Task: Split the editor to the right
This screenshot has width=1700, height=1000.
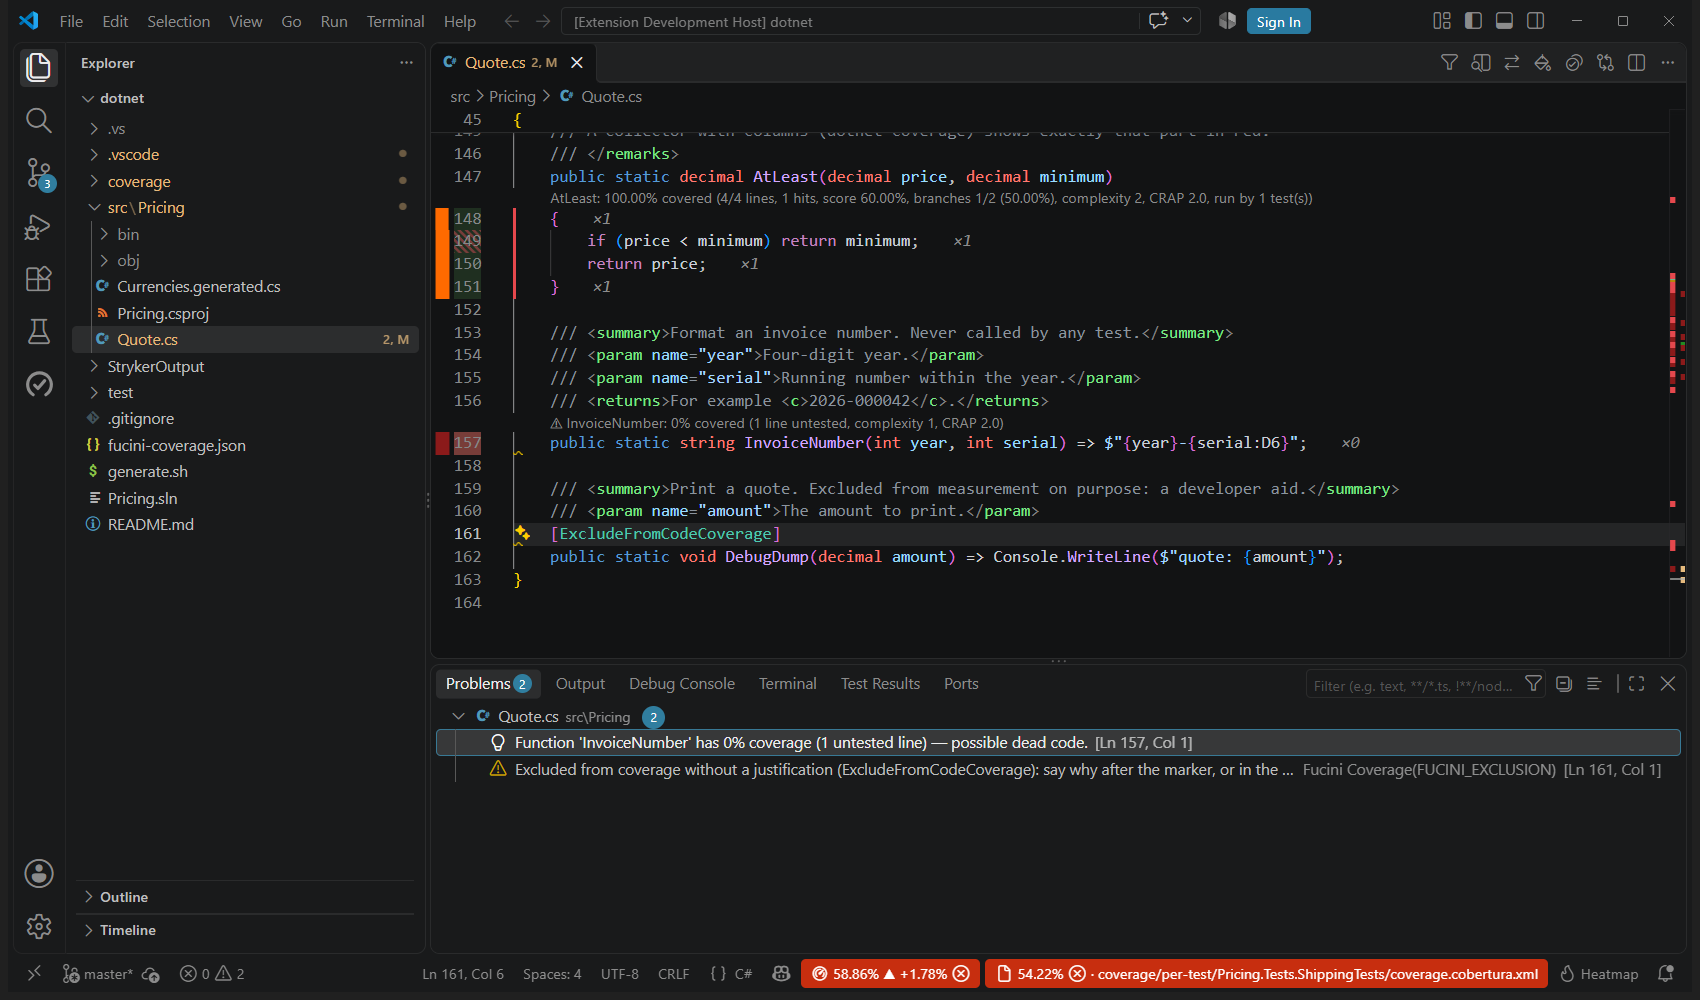Action: [1636, 63]
